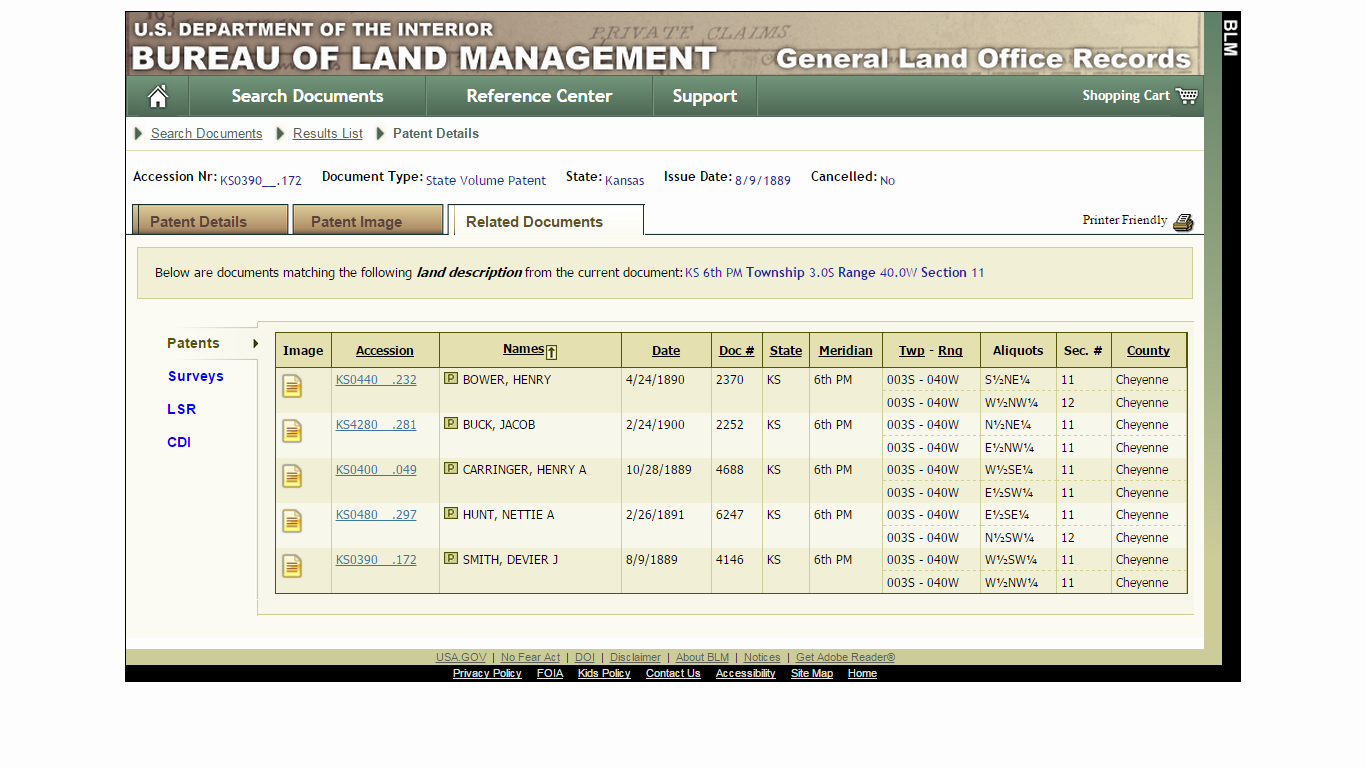
Task: Click the arrow beside Patents in sidebar
Action: pos(255,342)
